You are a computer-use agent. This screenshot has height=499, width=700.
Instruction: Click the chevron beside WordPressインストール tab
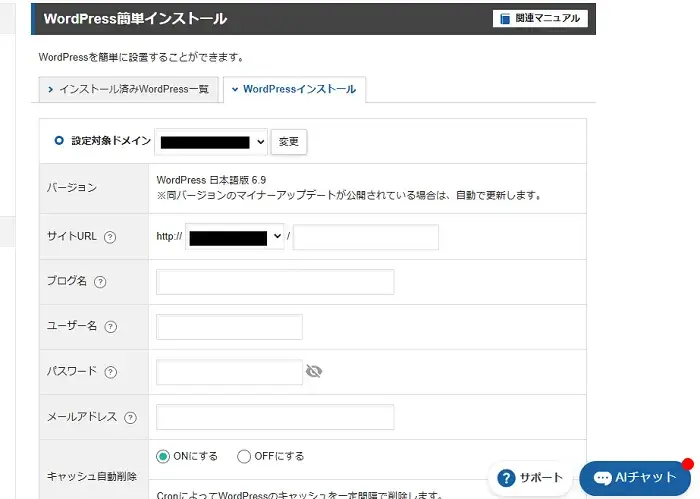click(x=235, y=89)
